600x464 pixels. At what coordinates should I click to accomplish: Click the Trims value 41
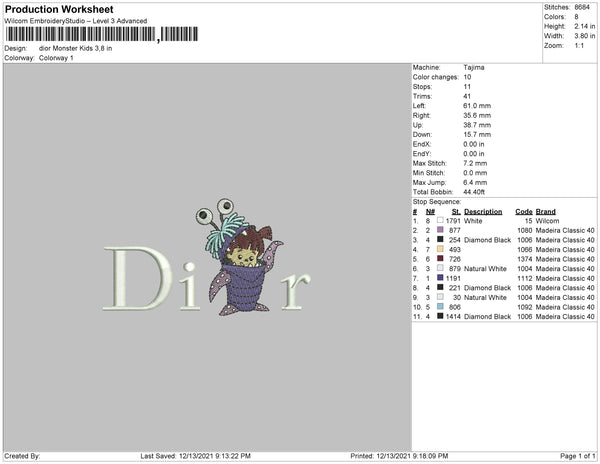467,96
